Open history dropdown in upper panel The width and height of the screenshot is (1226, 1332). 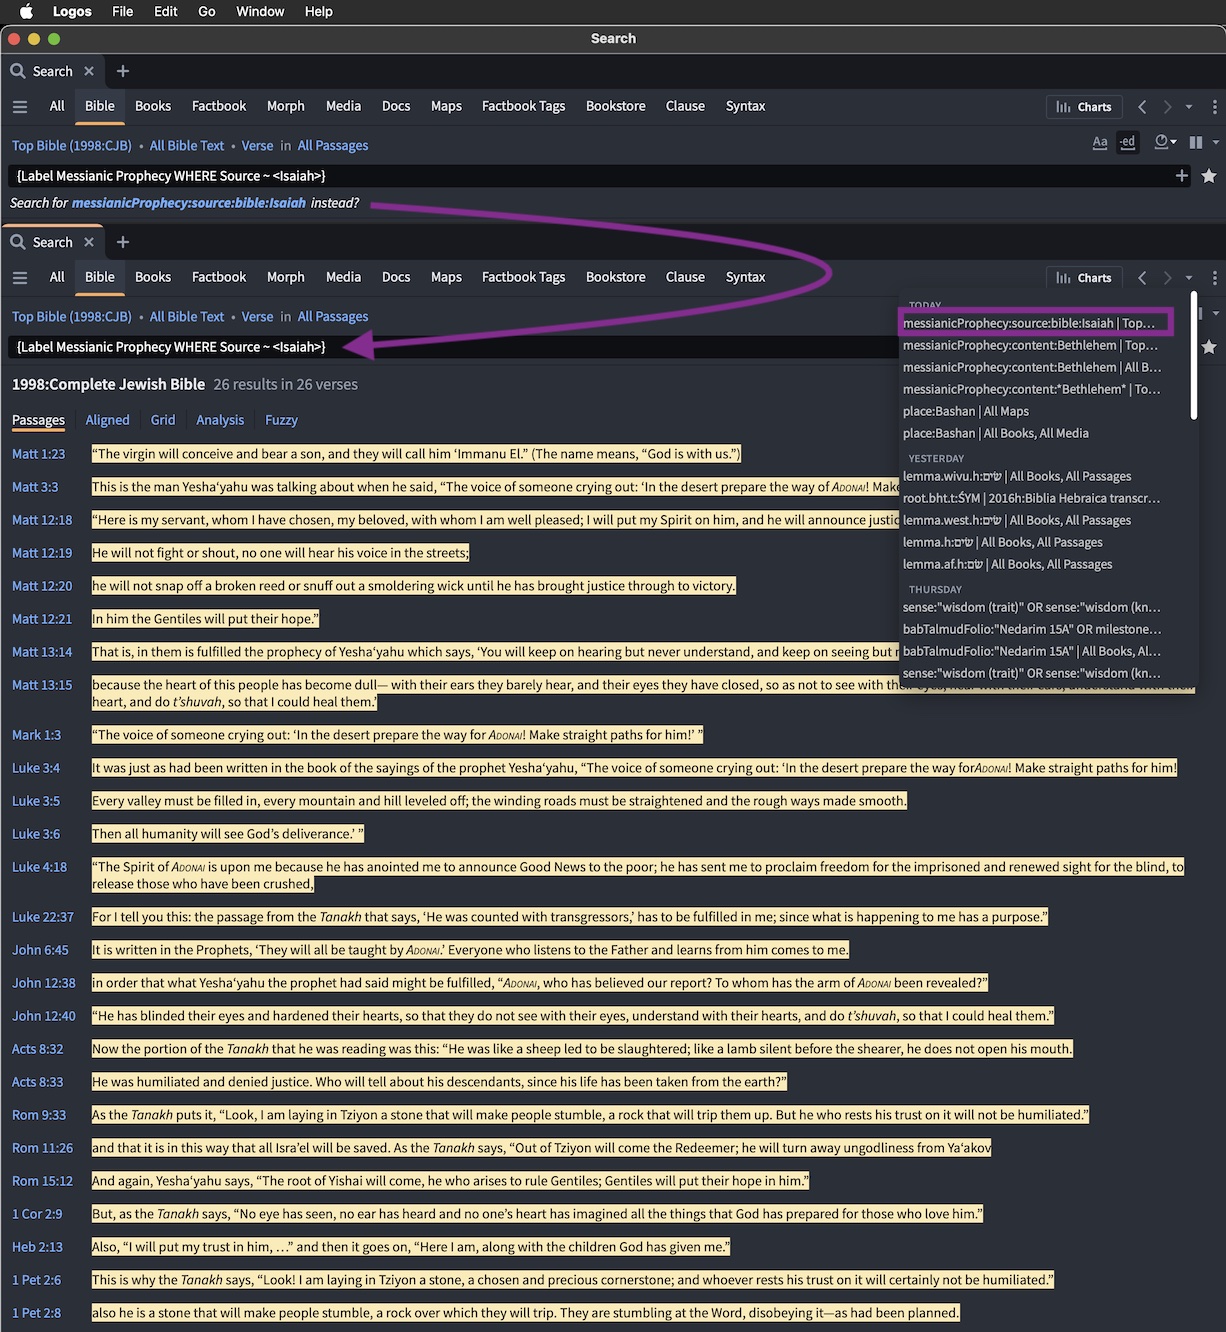pos(1189,107)
